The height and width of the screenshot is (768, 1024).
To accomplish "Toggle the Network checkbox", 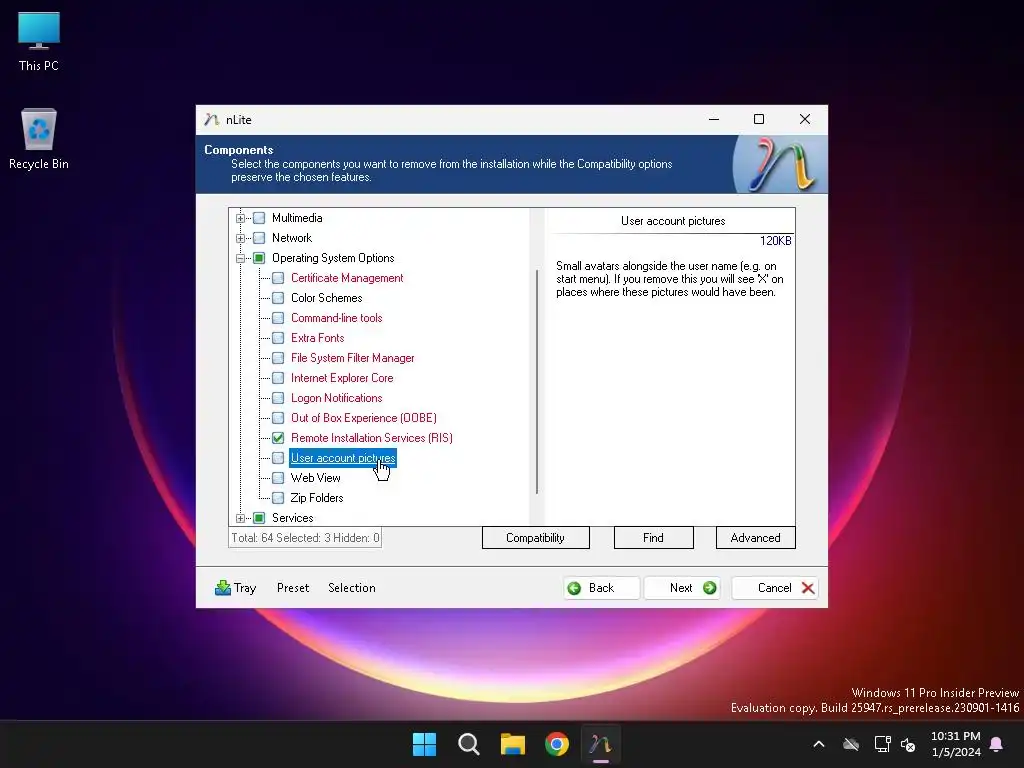I will click(x=259, y=238).
